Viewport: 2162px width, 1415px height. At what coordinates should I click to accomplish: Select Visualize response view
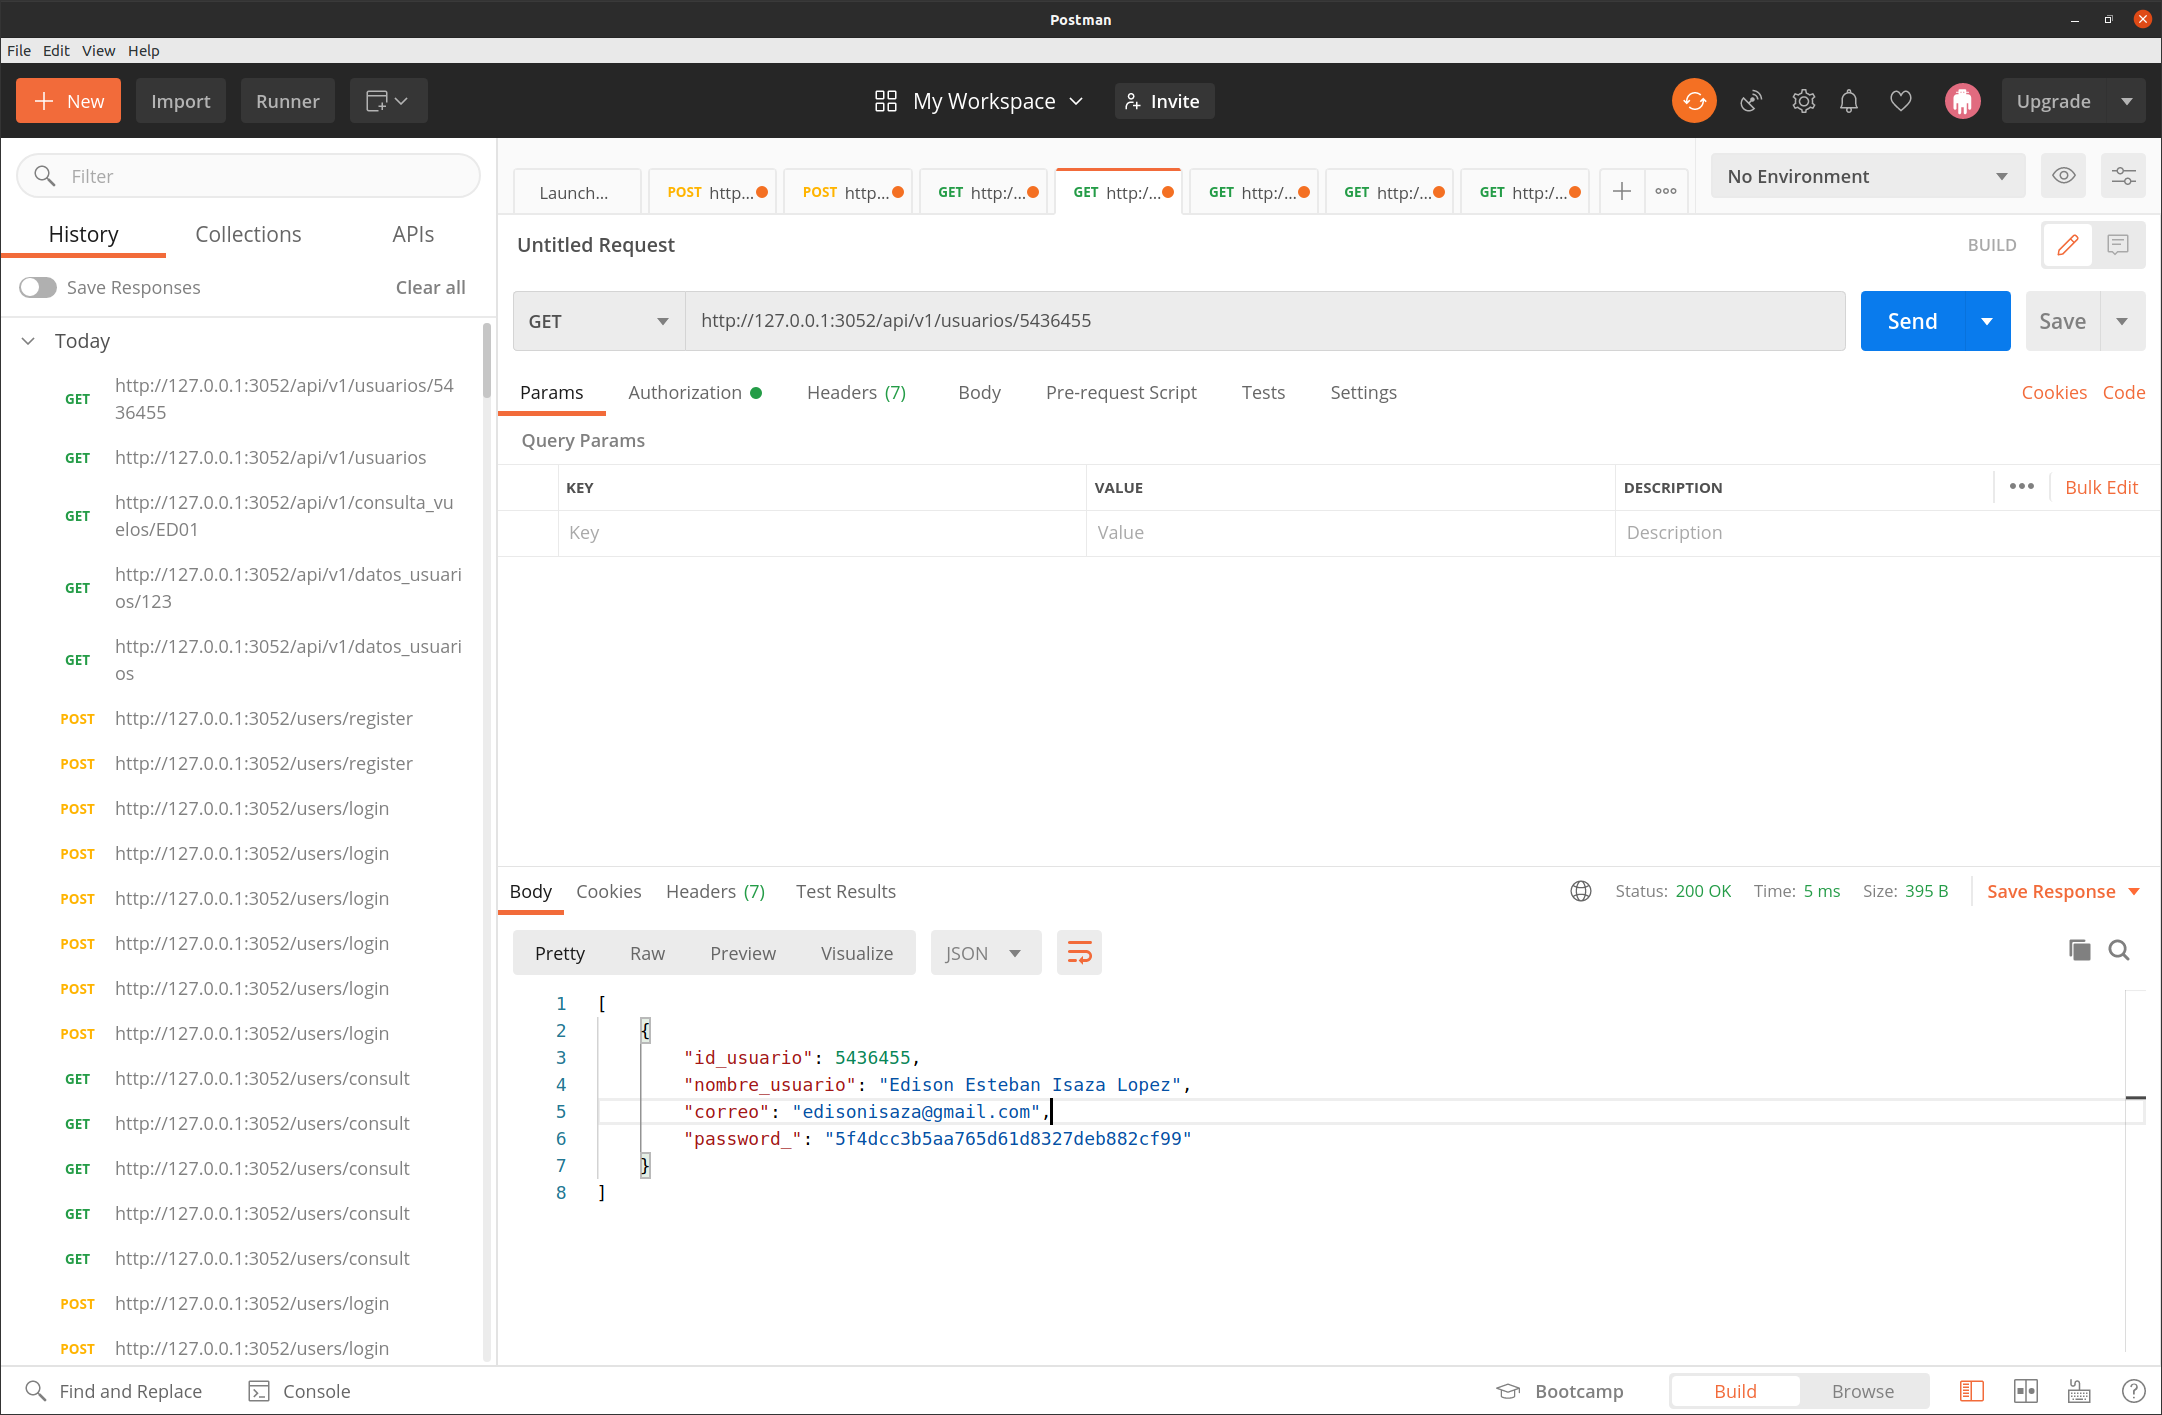857,953
